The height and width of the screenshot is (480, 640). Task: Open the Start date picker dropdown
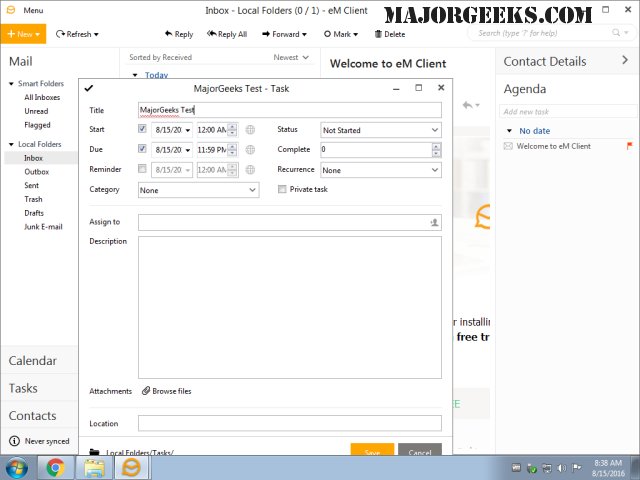pyautogui.click(x=188, y=130)
